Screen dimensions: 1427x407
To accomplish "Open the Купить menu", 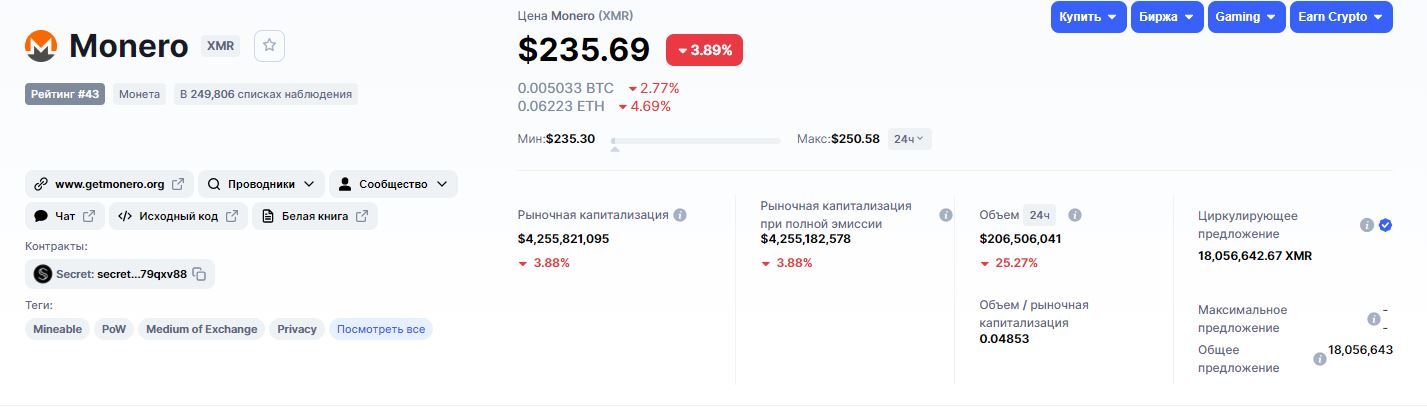I will (x=1088, y=17).
